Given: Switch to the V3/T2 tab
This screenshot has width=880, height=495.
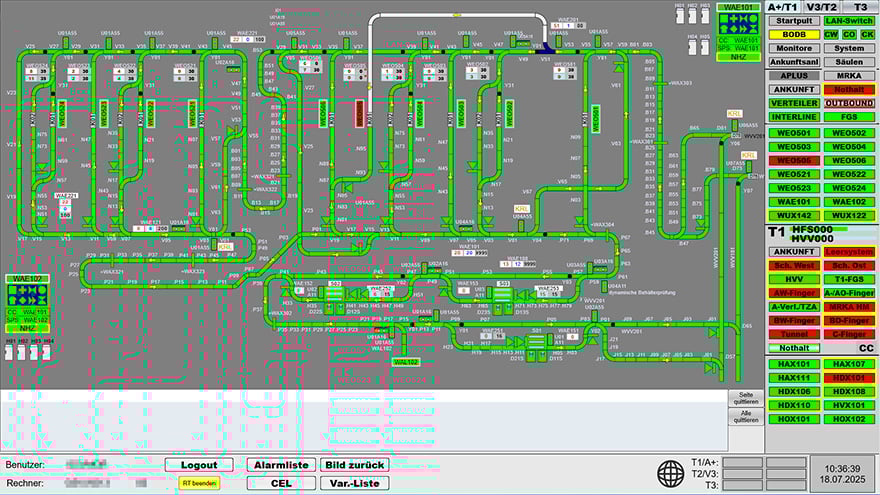Looking at the screenshot, I should pos(822,7).
